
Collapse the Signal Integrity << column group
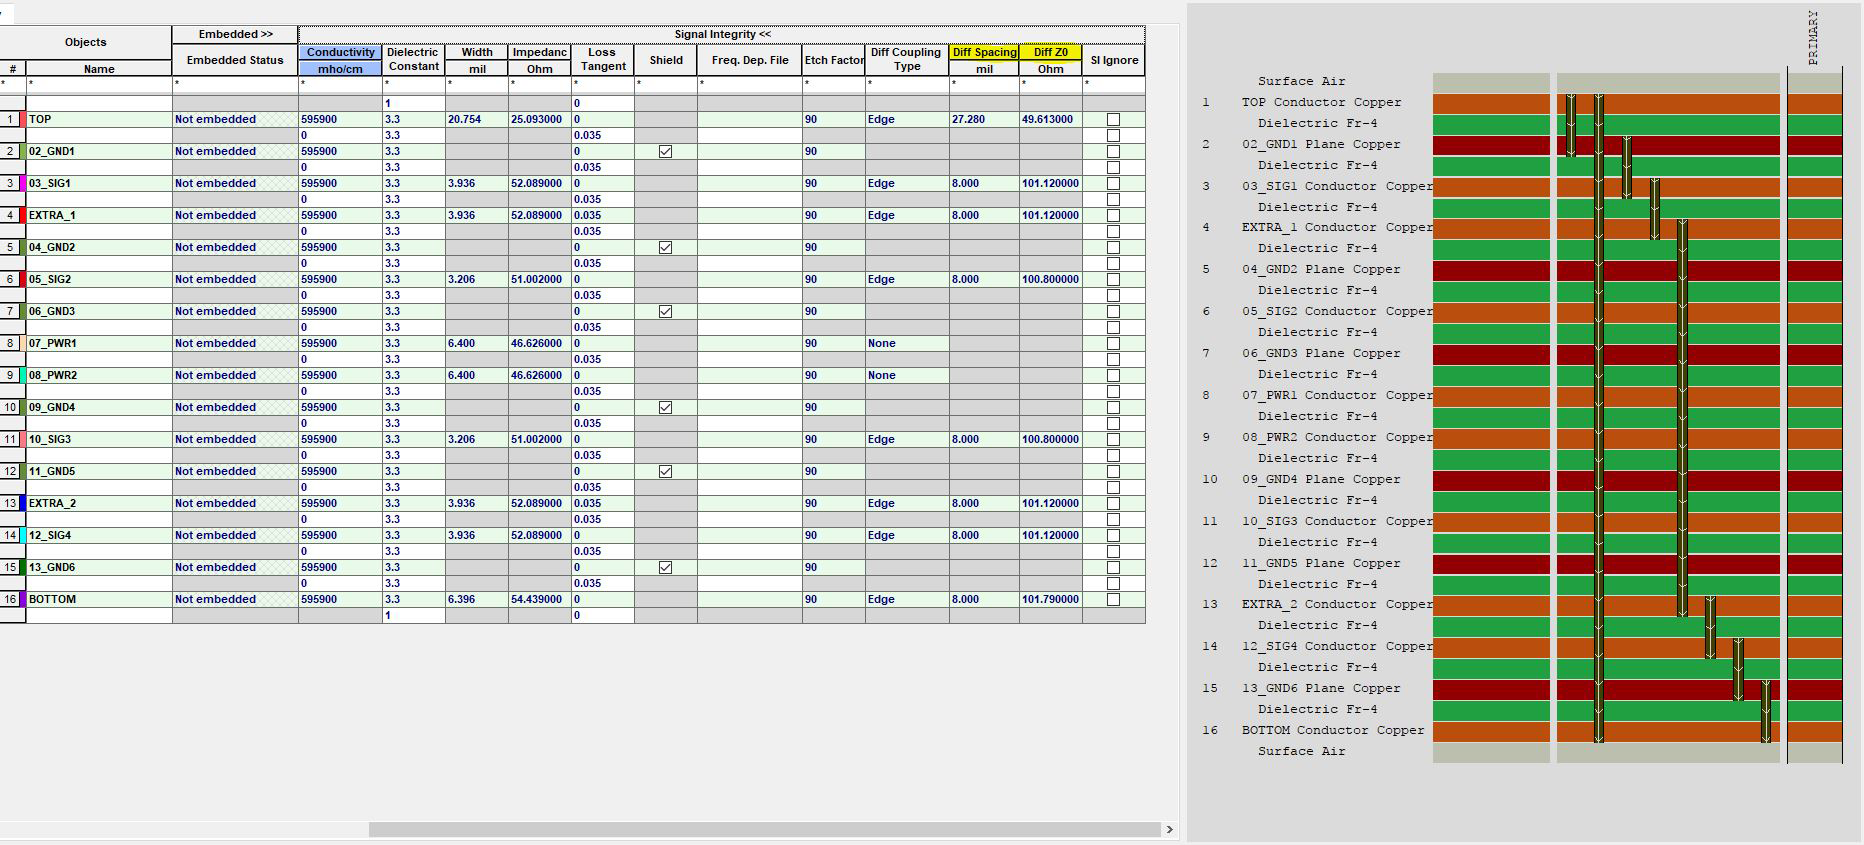point(721,34)
